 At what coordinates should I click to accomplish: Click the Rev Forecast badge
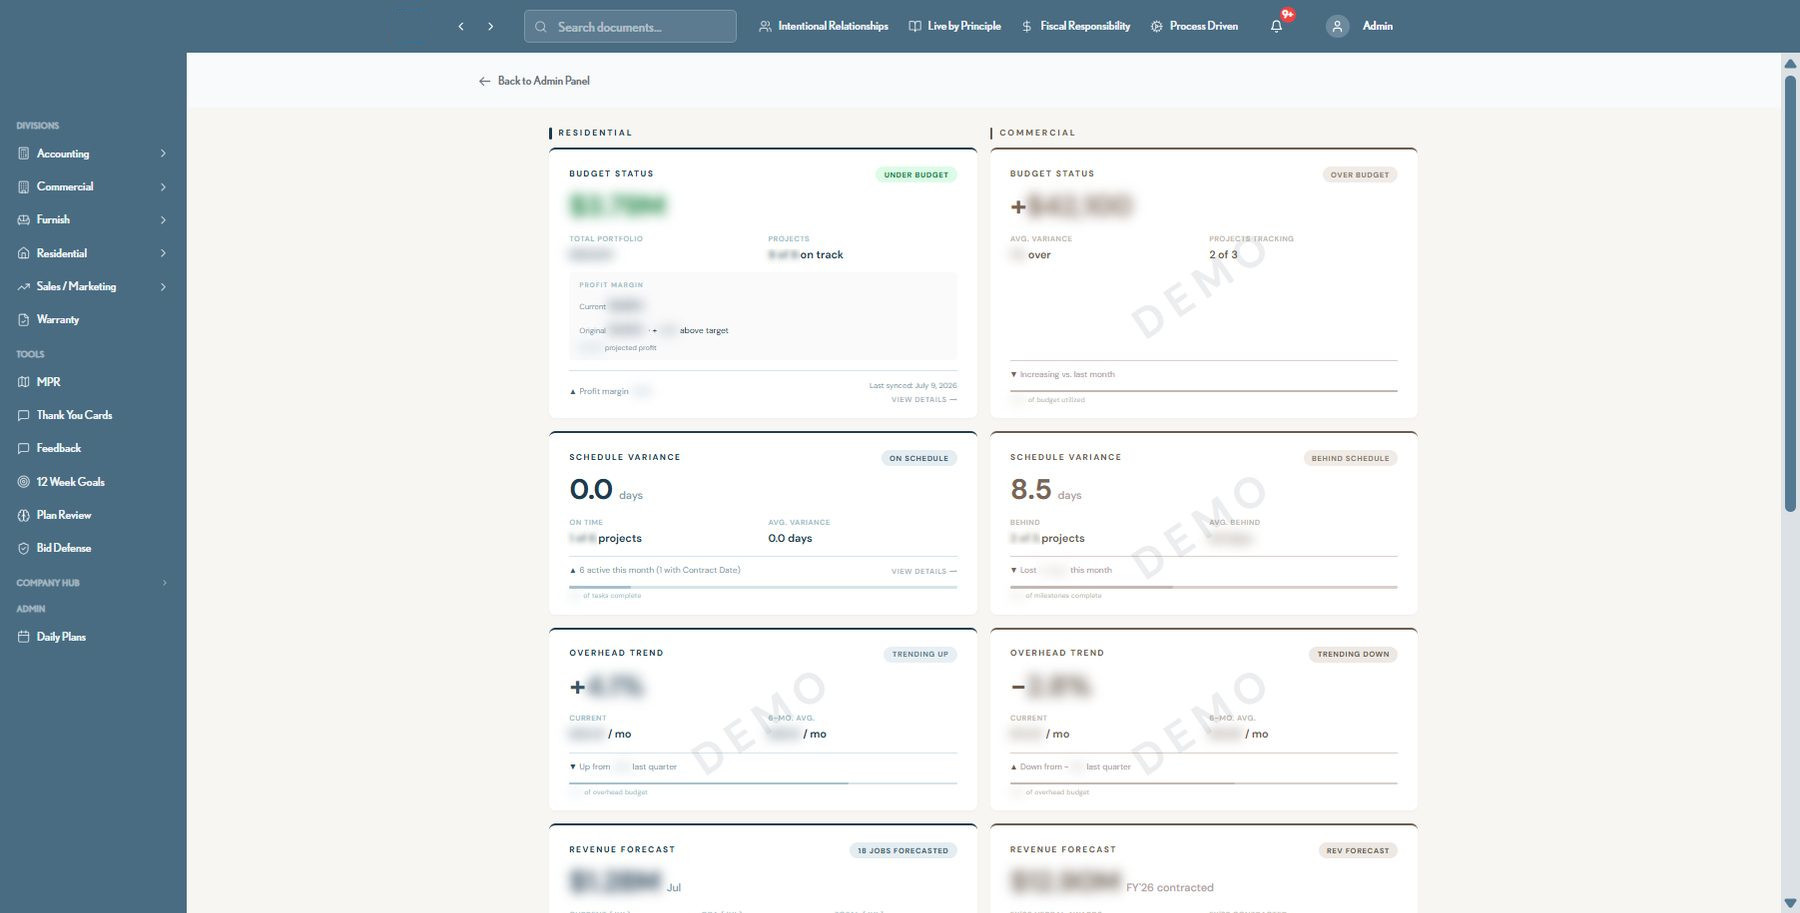coord(1358,851)
